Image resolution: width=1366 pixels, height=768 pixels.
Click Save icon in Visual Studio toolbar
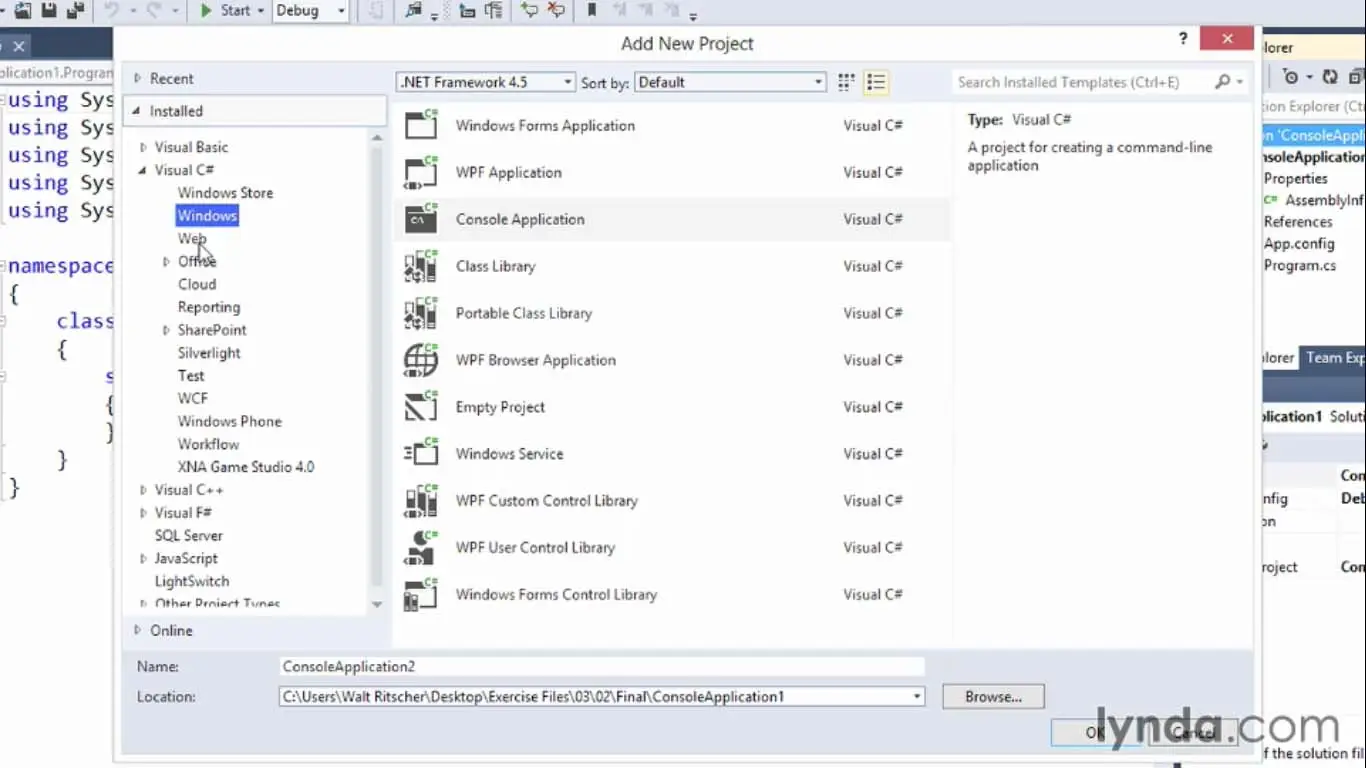(49, 11)
